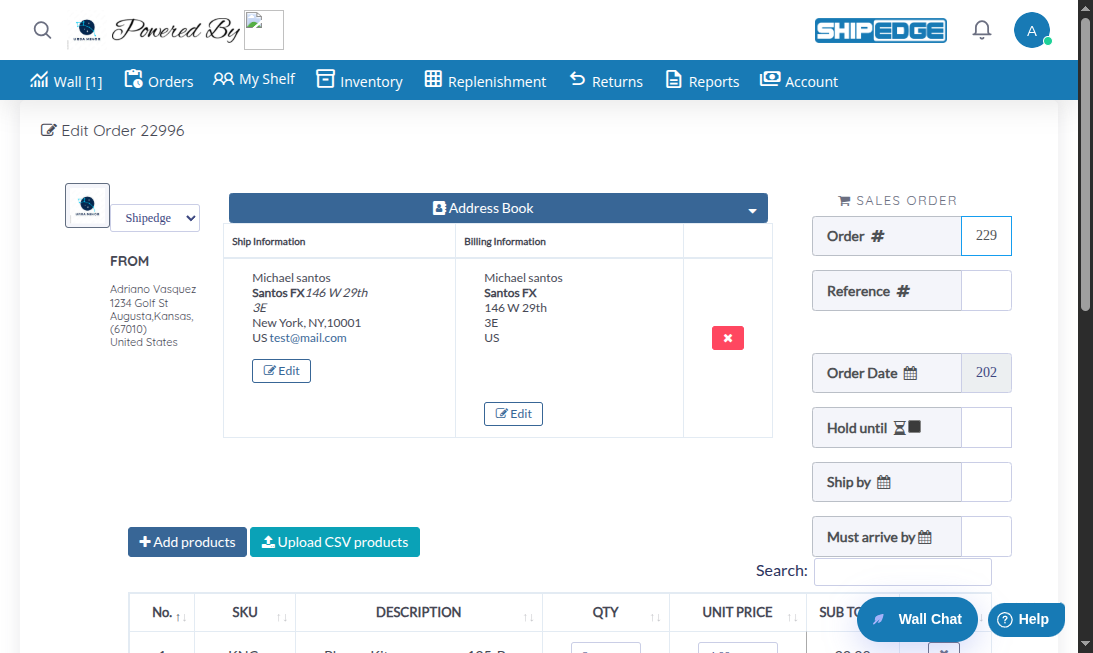
Task: Open the user avatar menu
Action: coord(1031,30)
